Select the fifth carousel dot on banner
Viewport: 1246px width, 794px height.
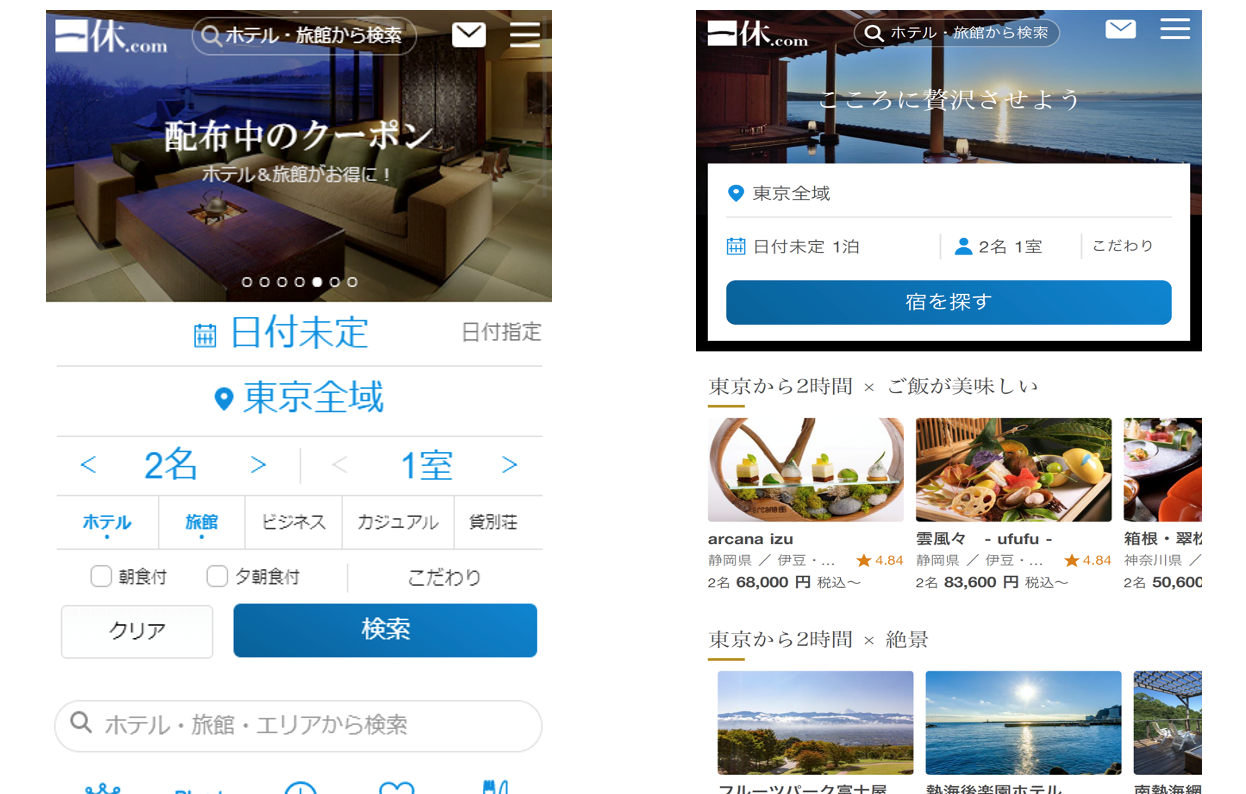coord(317,282)
